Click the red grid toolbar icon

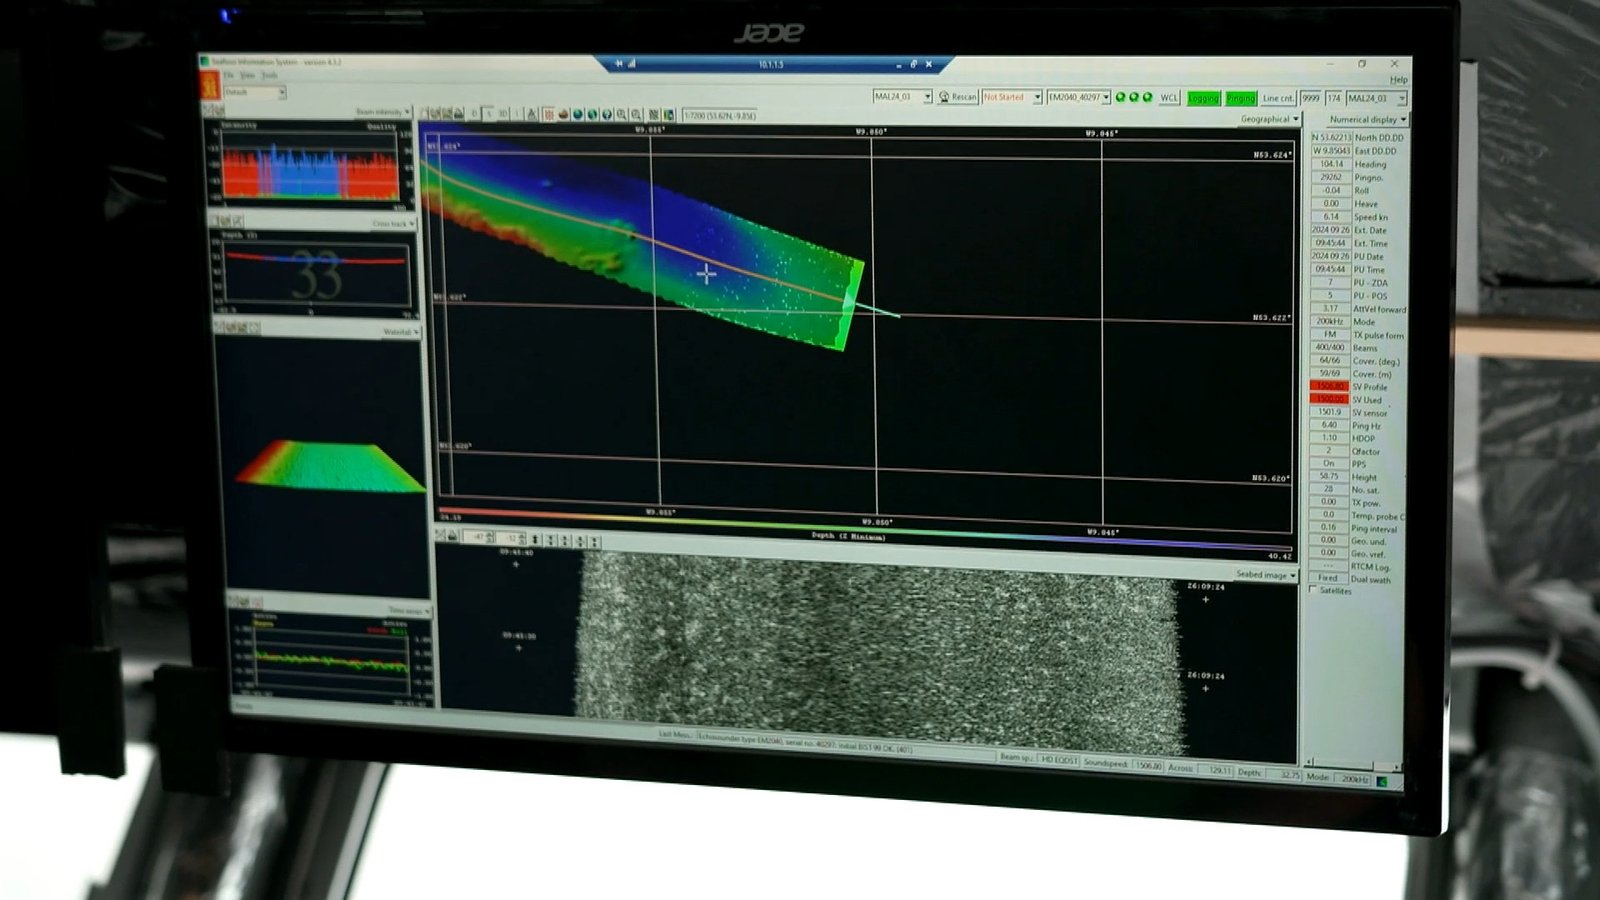coord(548,114)
